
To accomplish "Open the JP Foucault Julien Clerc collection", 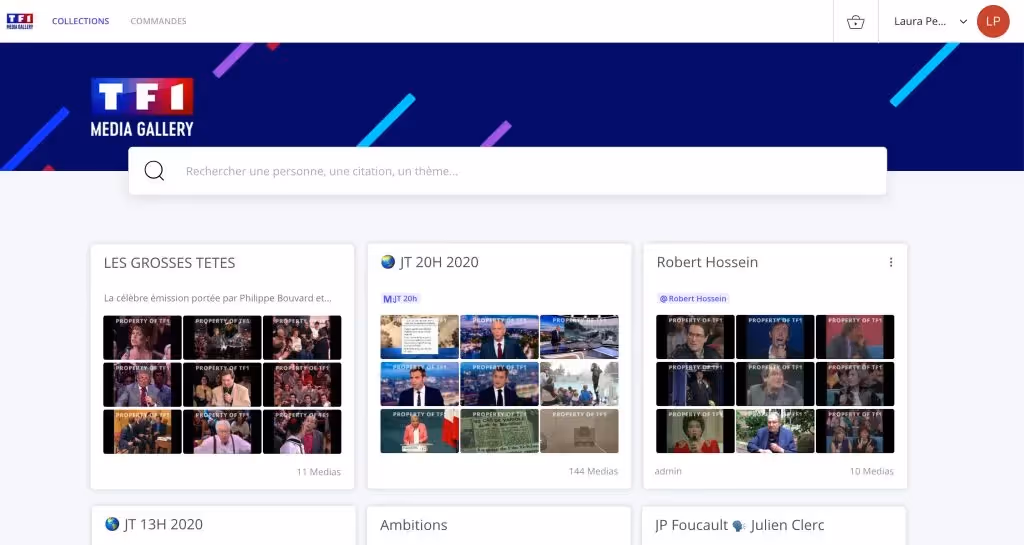I will pyautogui.click(x=739, y=525).
